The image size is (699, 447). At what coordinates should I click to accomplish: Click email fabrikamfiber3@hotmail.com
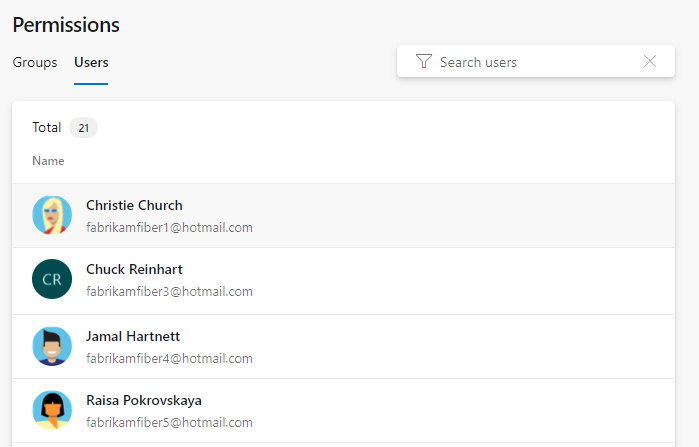tap(169, 291)
